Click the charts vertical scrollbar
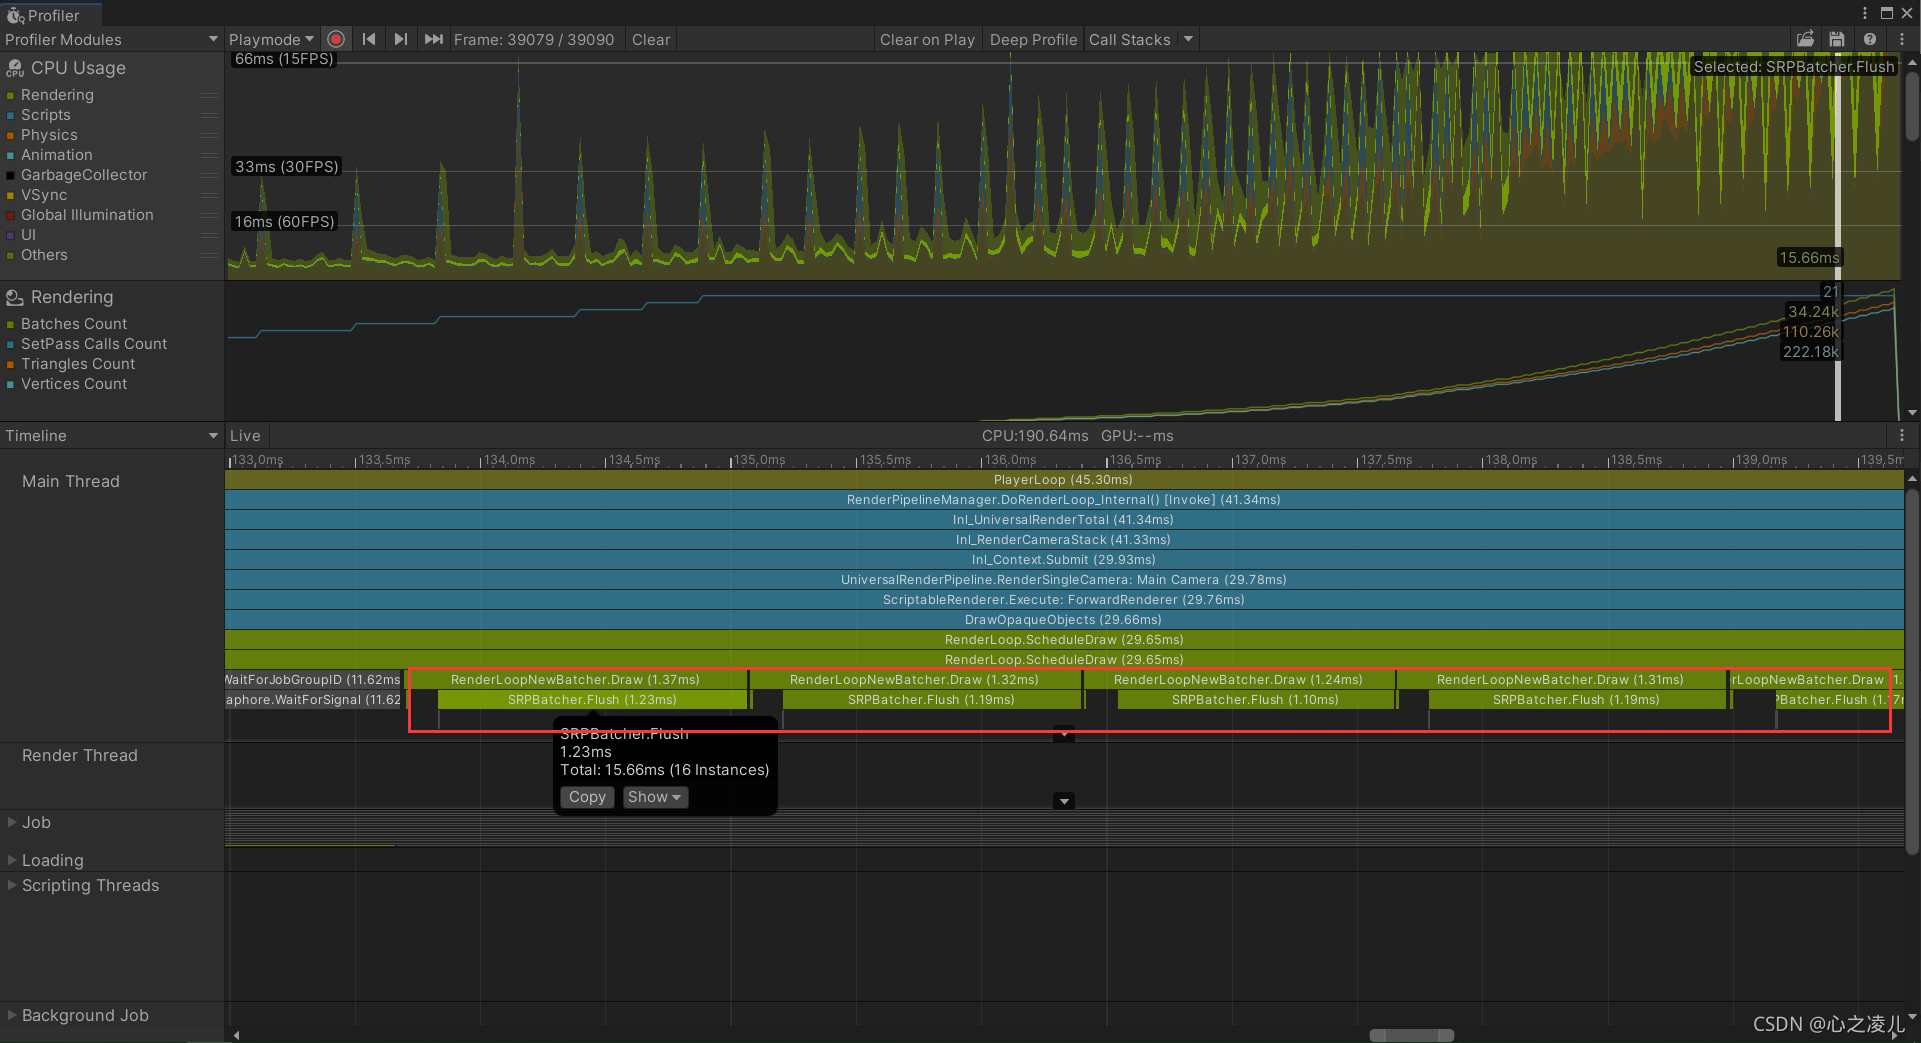This screenshot has height=1043, width=1921. pyautogui.click(x=1912, y=108)
